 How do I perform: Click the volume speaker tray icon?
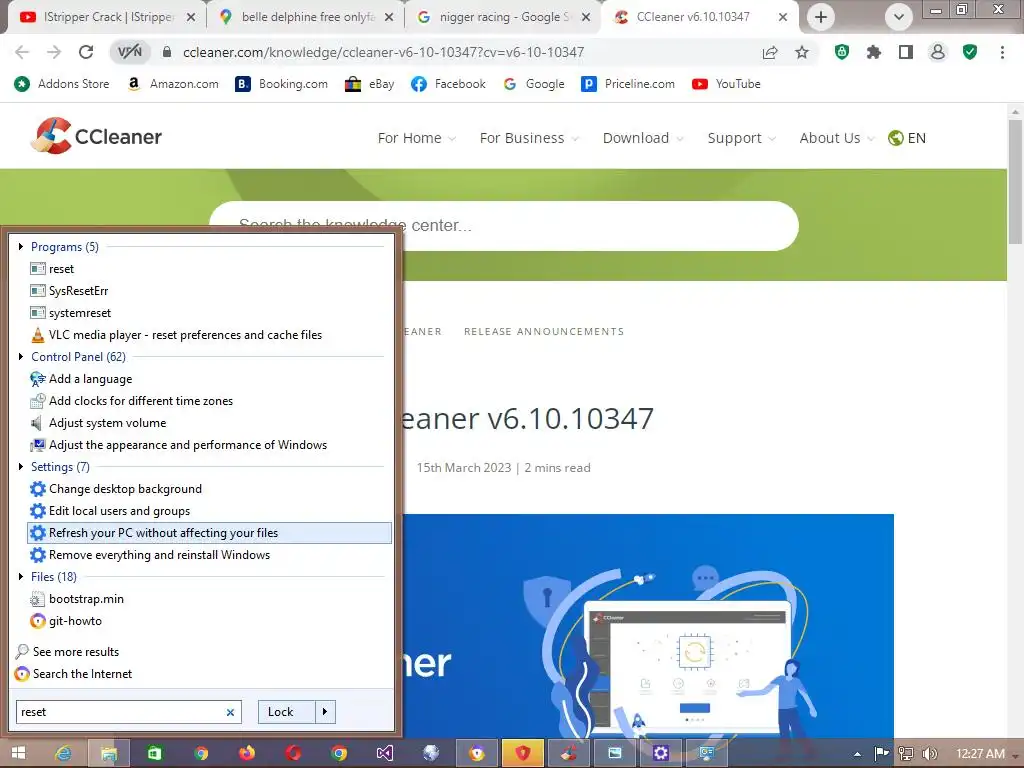tap(930, 754)
